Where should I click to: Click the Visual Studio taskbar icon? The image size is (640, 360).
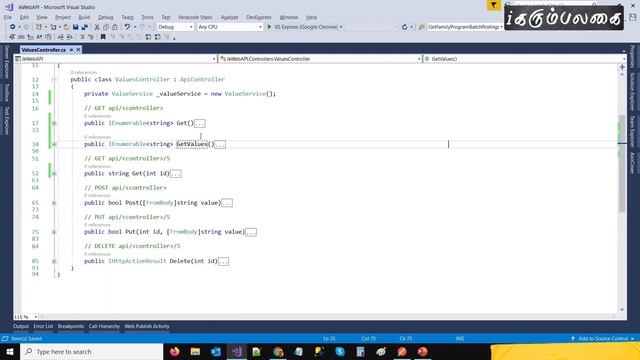(237, 352)
